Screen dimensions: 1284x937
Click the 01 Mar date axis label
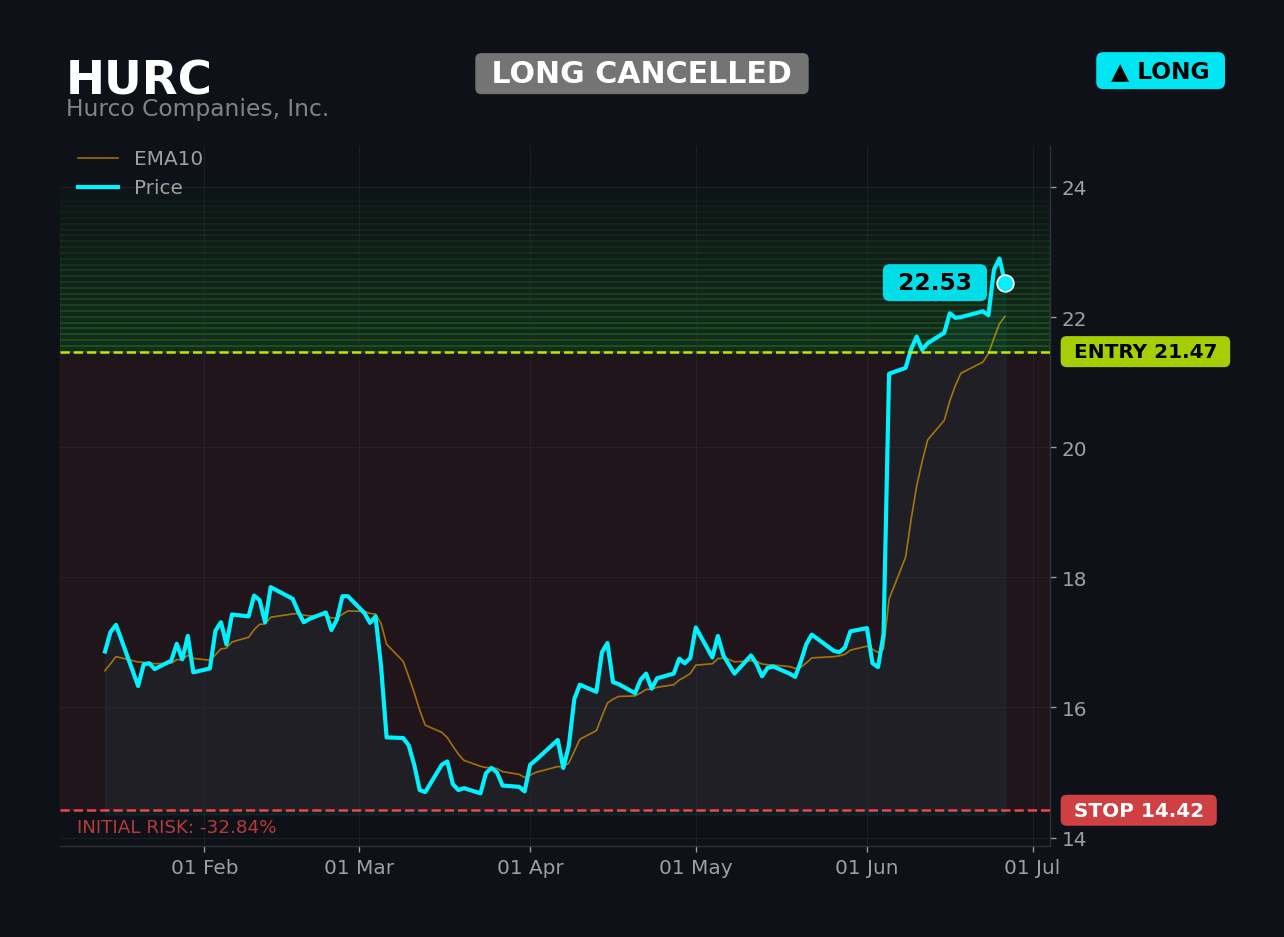pos(359,868)
